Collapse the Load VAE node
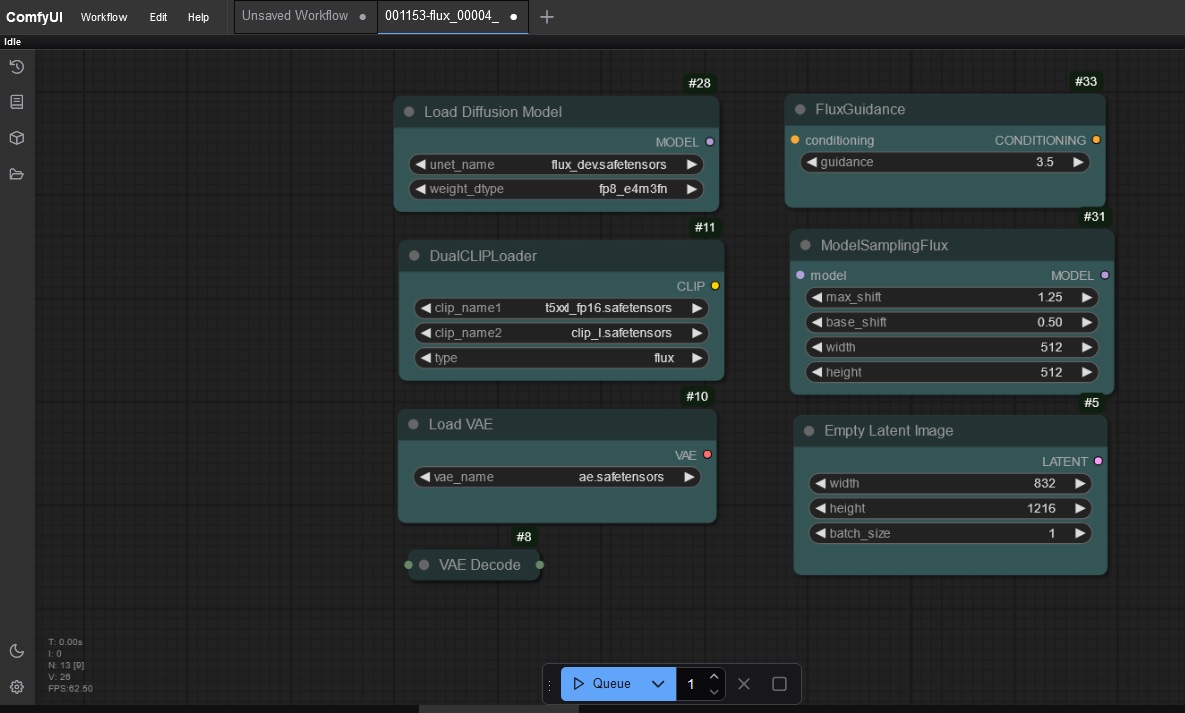Viewport: 1185px width, 713px height. click(x=413, y=424)
